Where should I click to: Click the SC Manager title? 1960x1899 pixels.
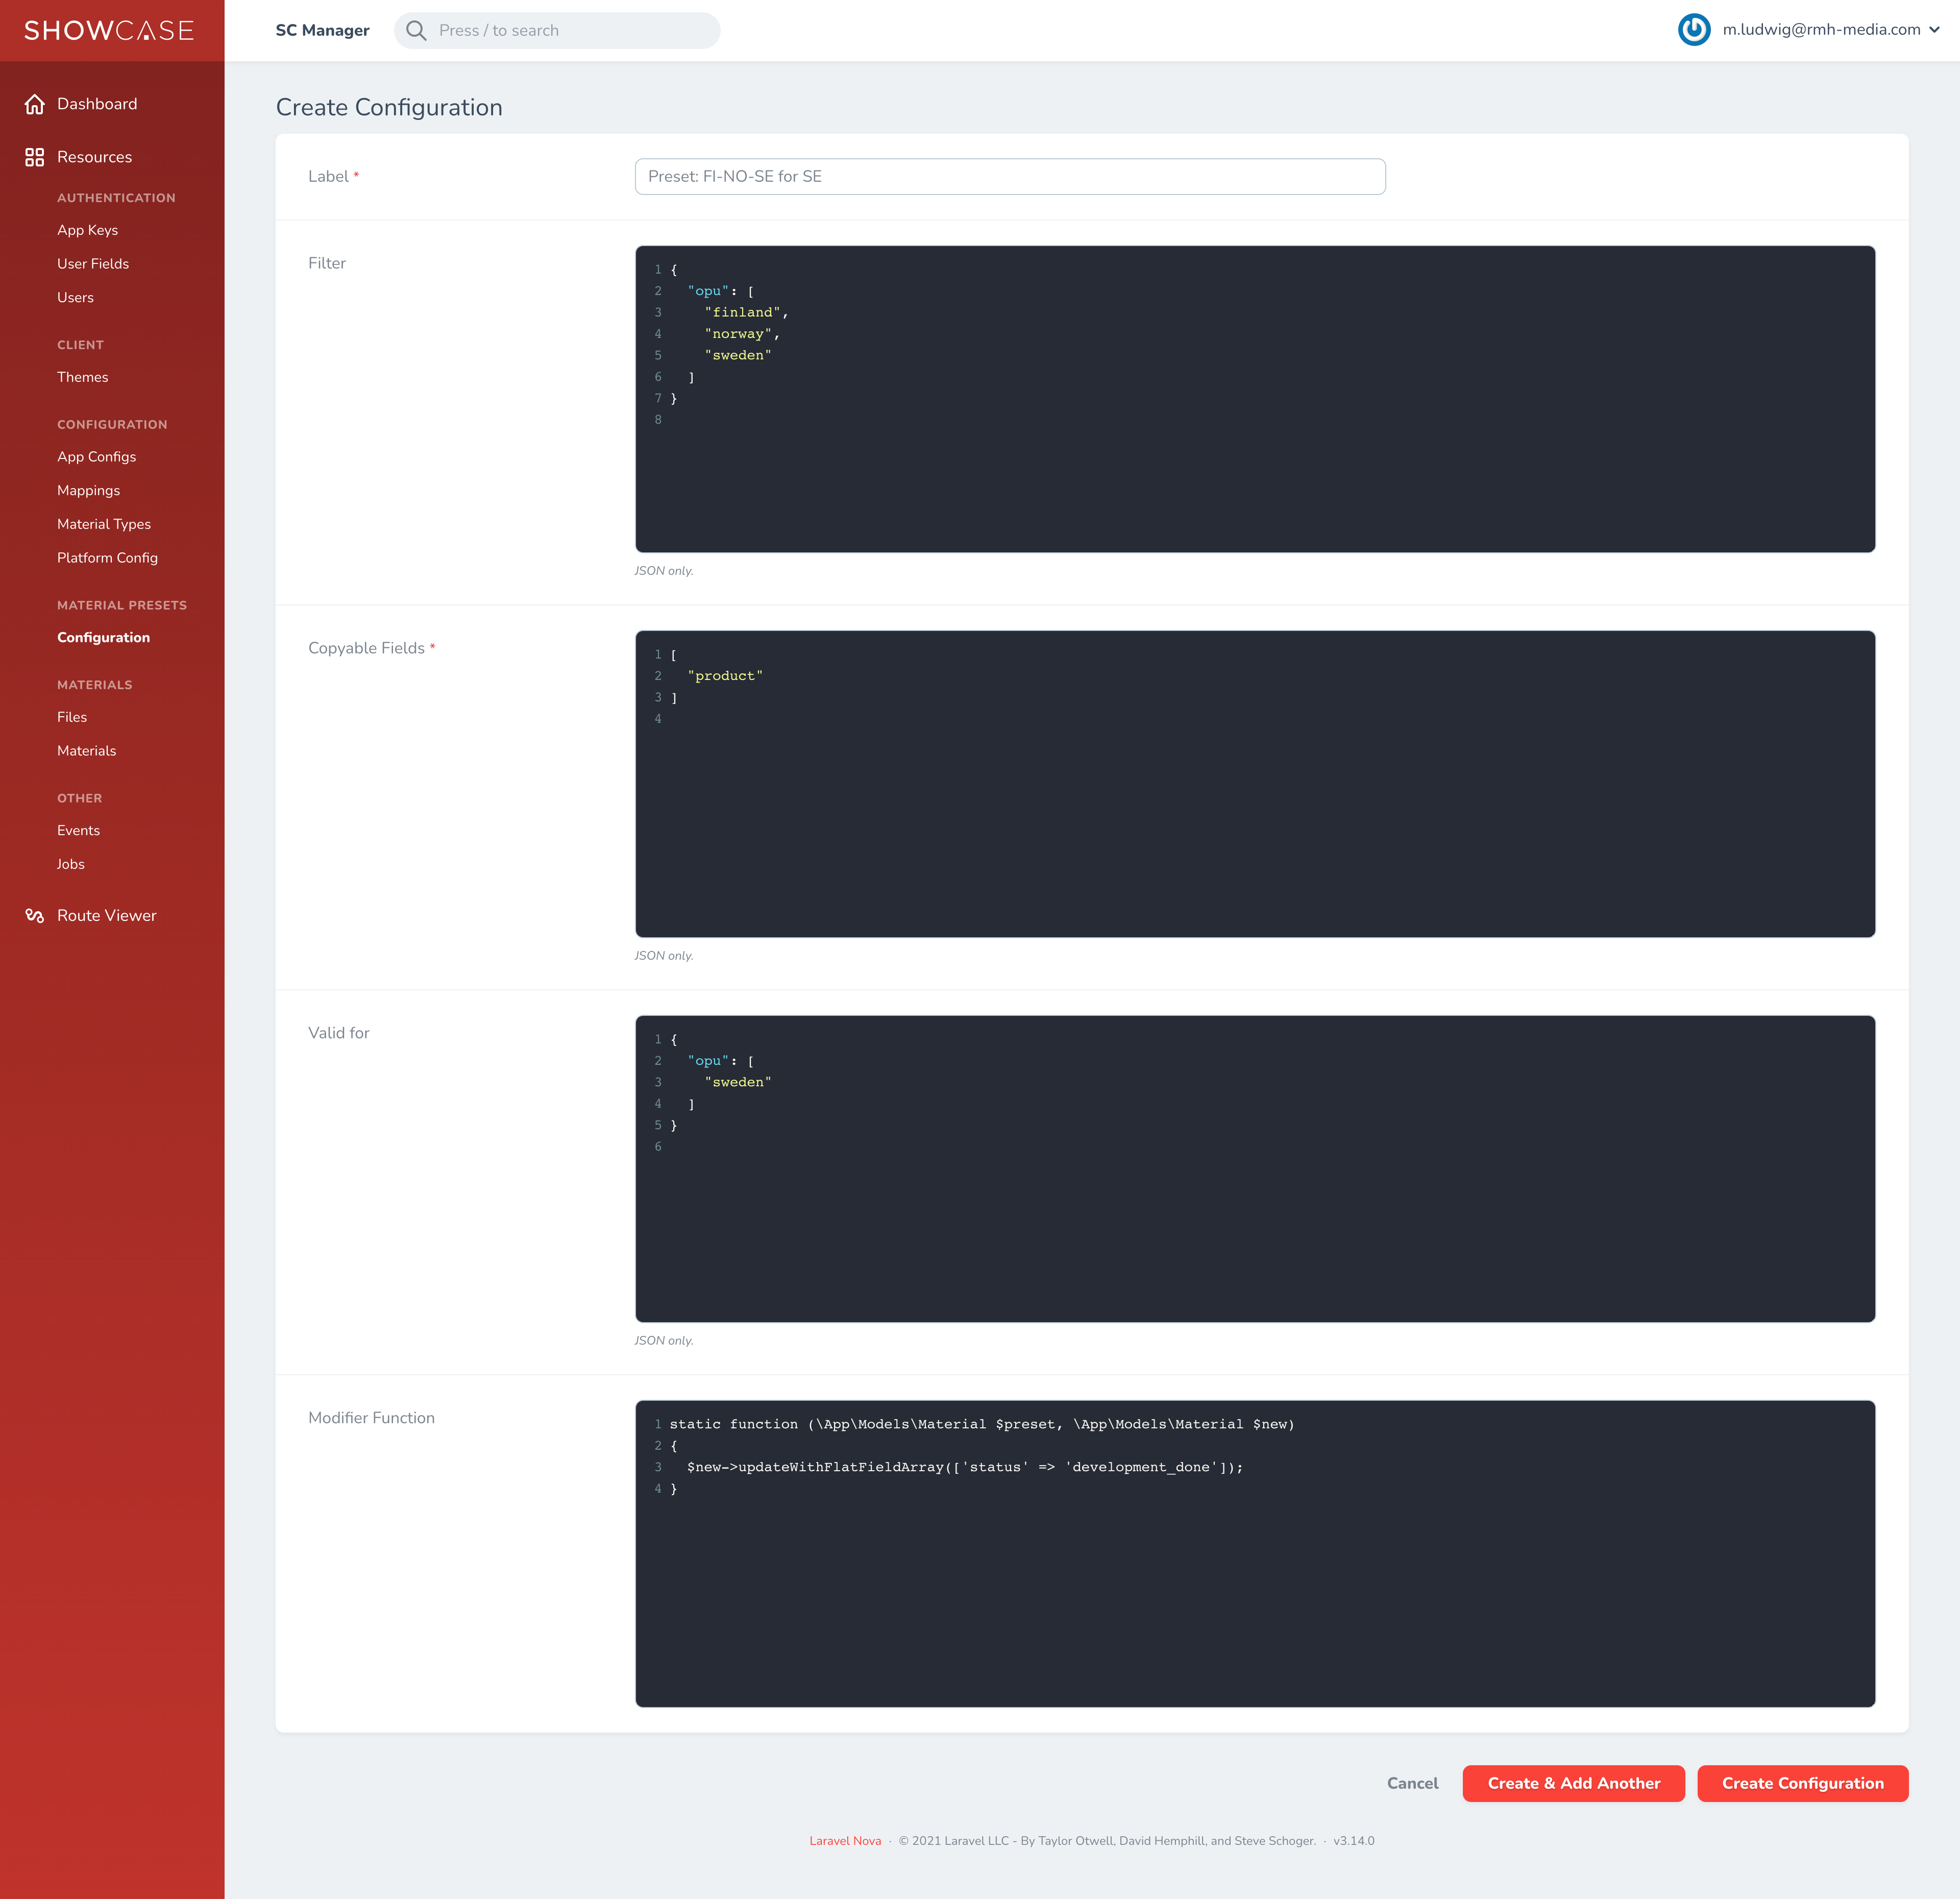tap(322, 31)
